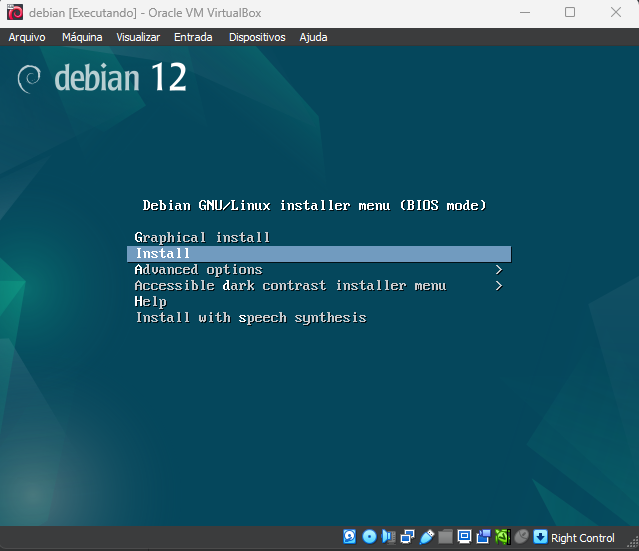This screenshot has width=639, height=551.
Task: Close the VirtualBox window
Action: 616,13
